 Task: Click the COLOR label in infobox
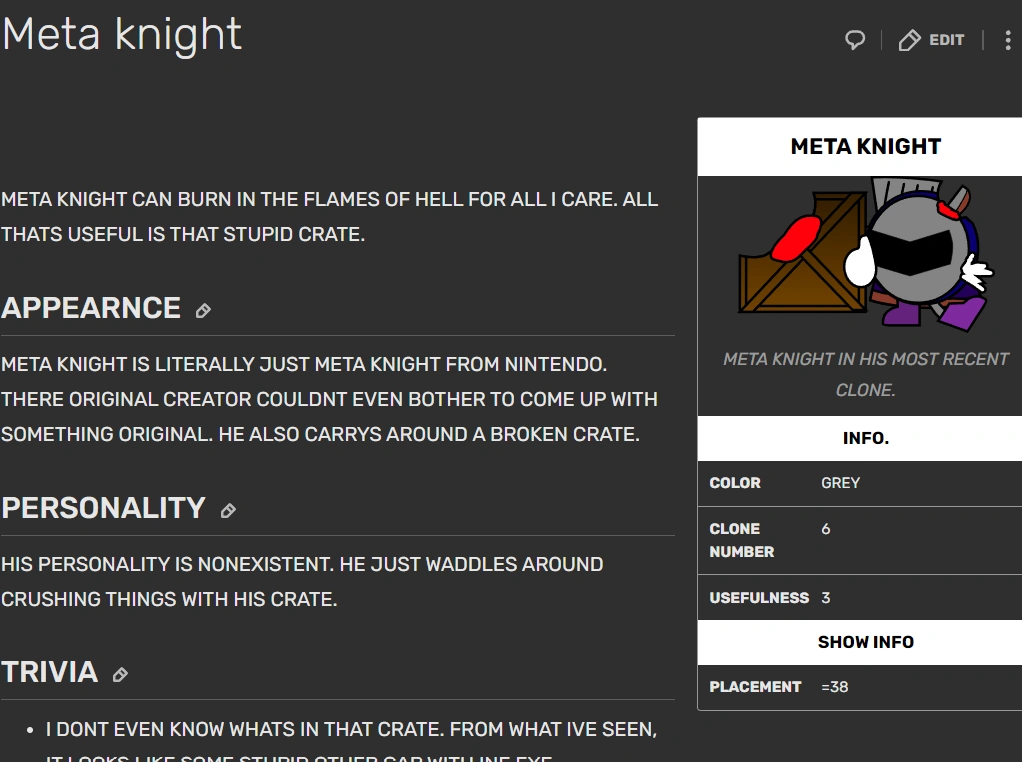click(x=735, y=483)
